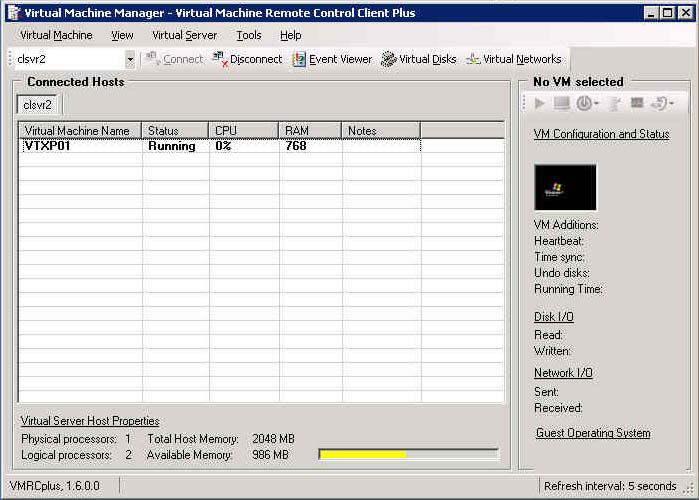
Task: Click the Logical processors label
Action: pyautogui.click(x=66, y=455)
